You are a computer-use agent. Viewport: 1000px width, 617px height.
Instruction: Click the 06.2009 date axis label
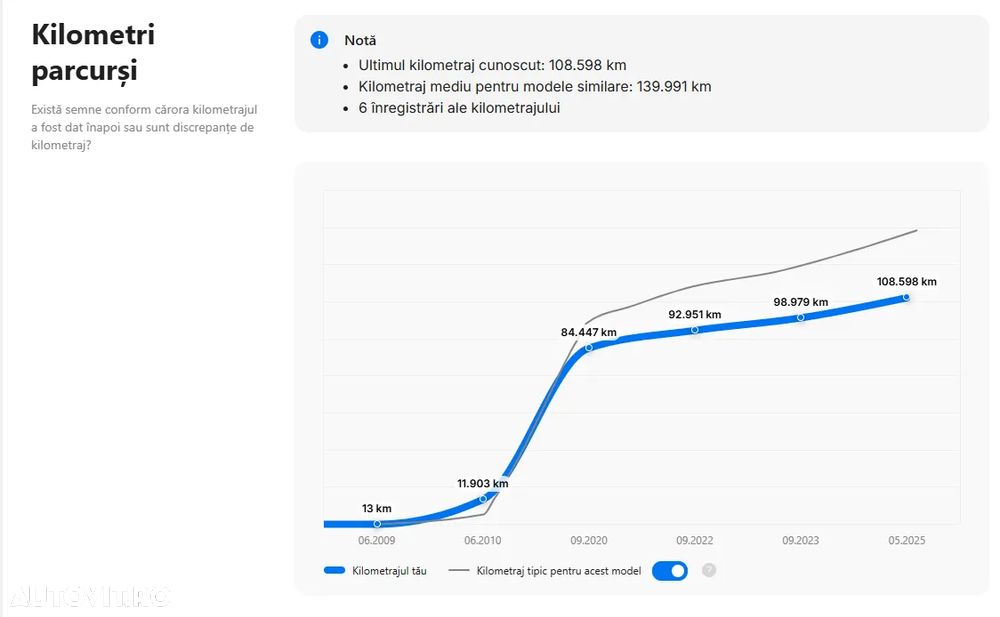pos(377,541)
